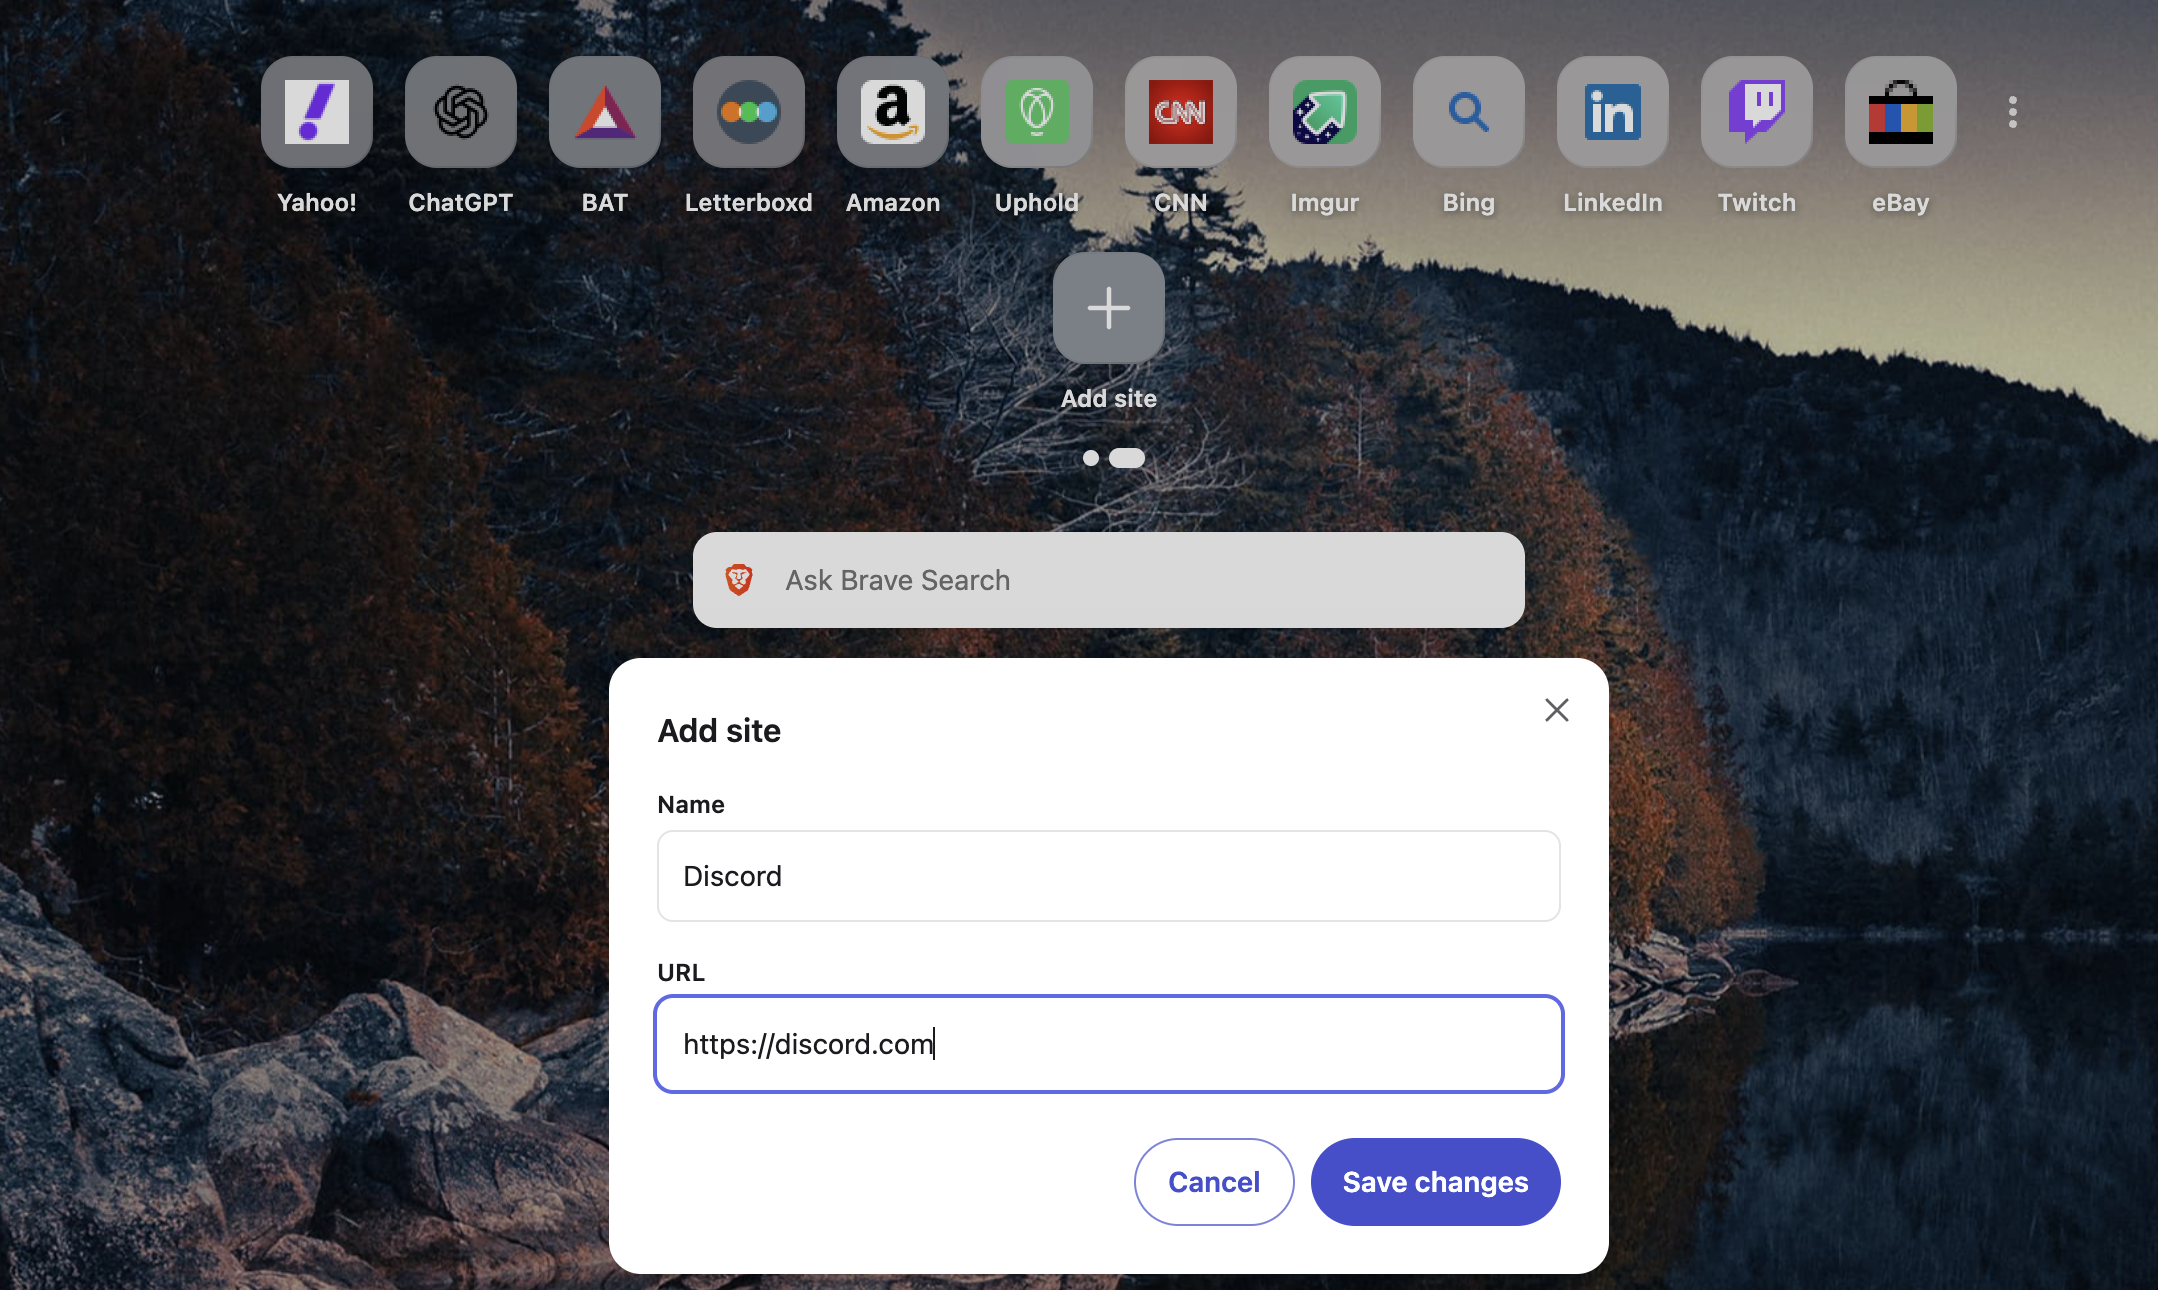Viewport: 2158px width, 1290px height.
Task: Open the Letterboxd shortcut tile
Action: click(749, 112)
